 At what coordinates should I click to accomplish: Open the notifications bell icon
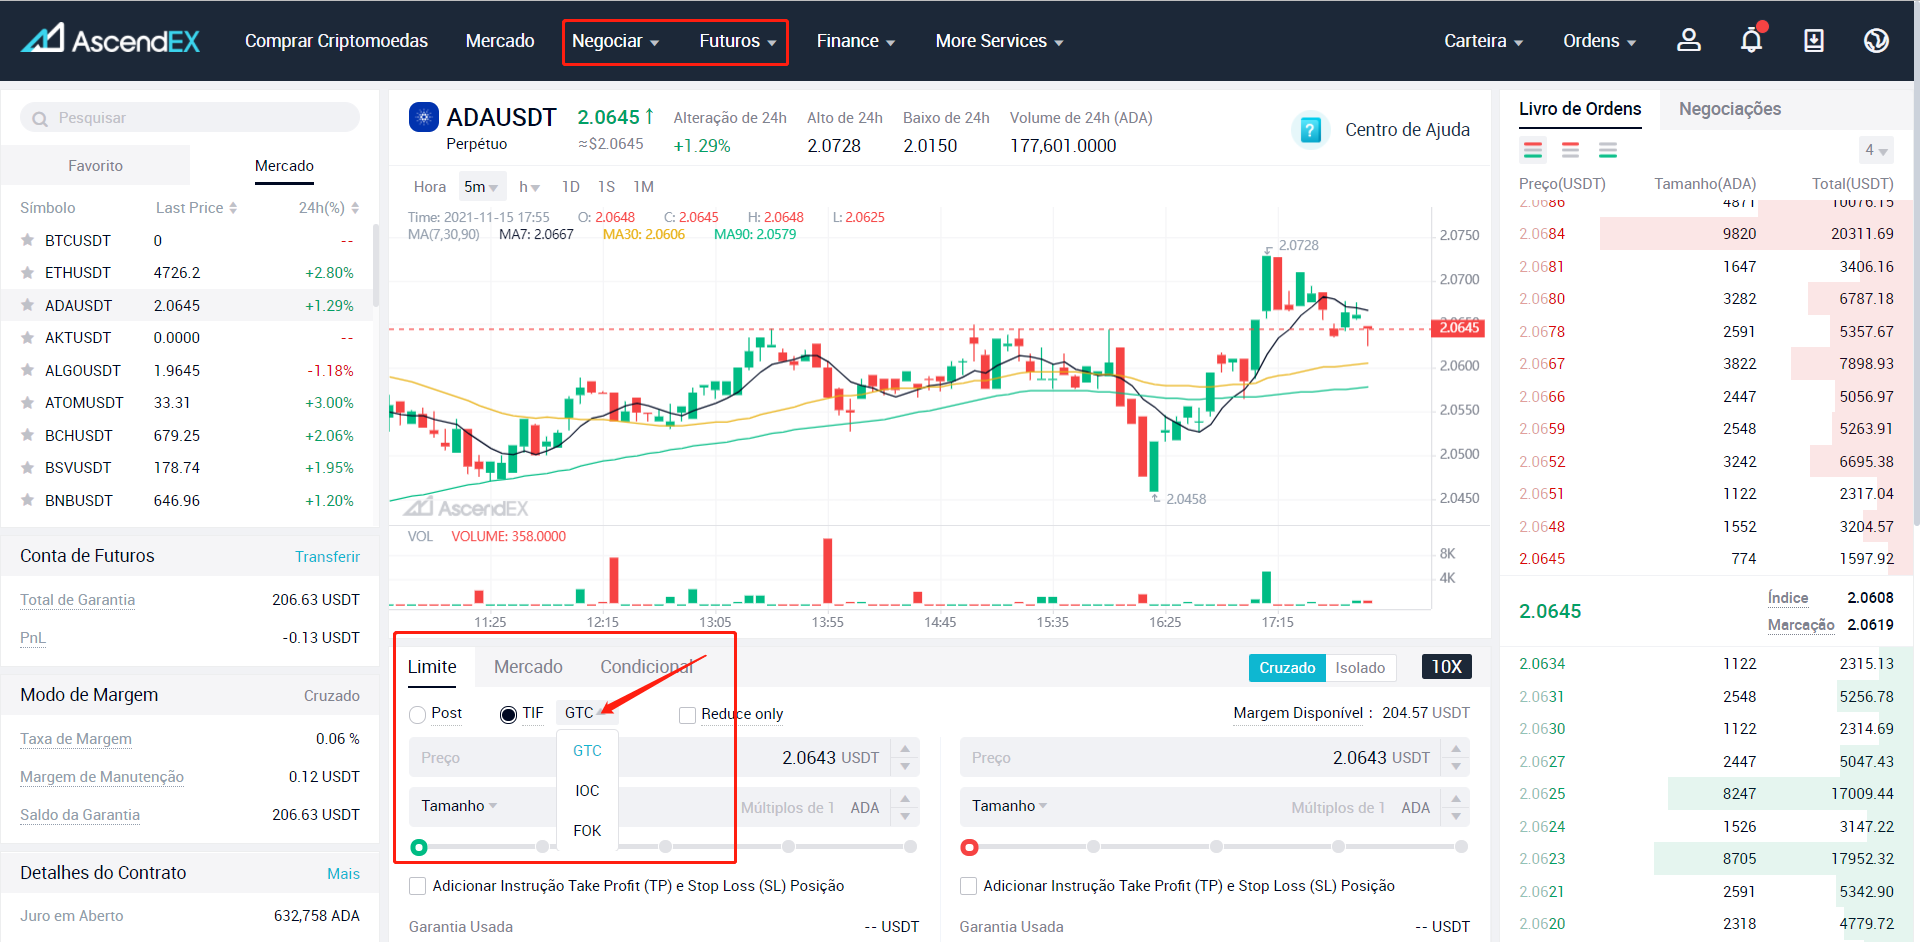pyautogui.click(x=1751, y=40)
